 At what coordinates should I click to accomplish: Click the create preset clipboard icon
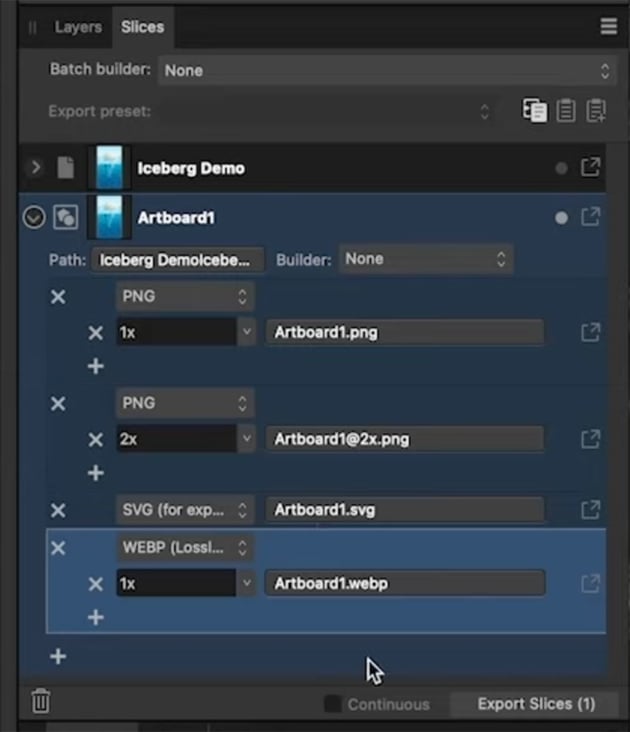click(x=596, y=111)
